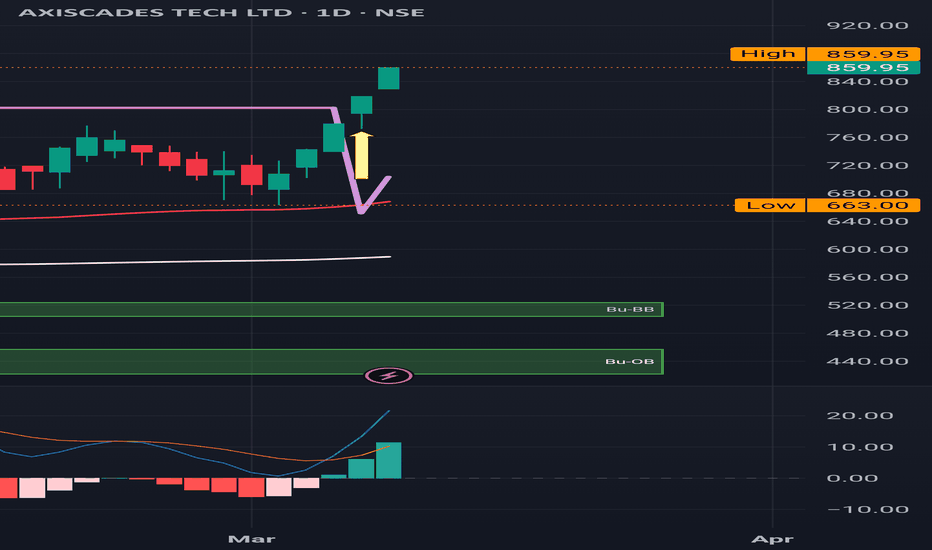Click the 480.00 price axis value
The width and height of the screenshot is (932, 550).
(x=867, y=333)
